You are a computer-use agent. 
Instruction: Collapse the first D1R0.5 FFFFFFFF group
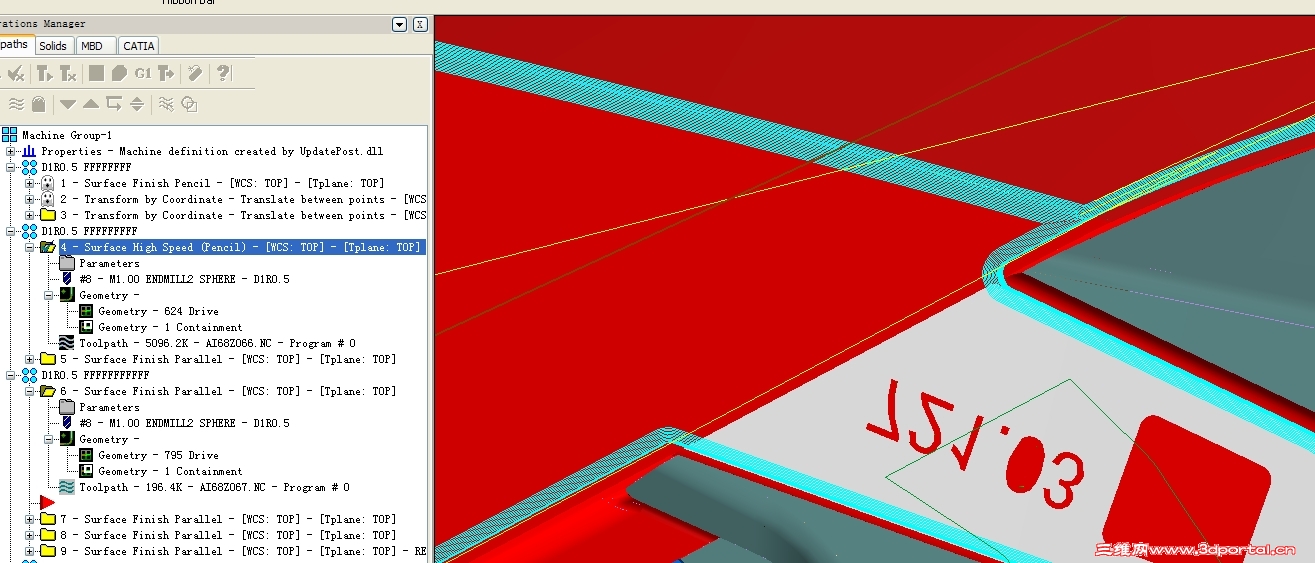(x=11, y=167)
